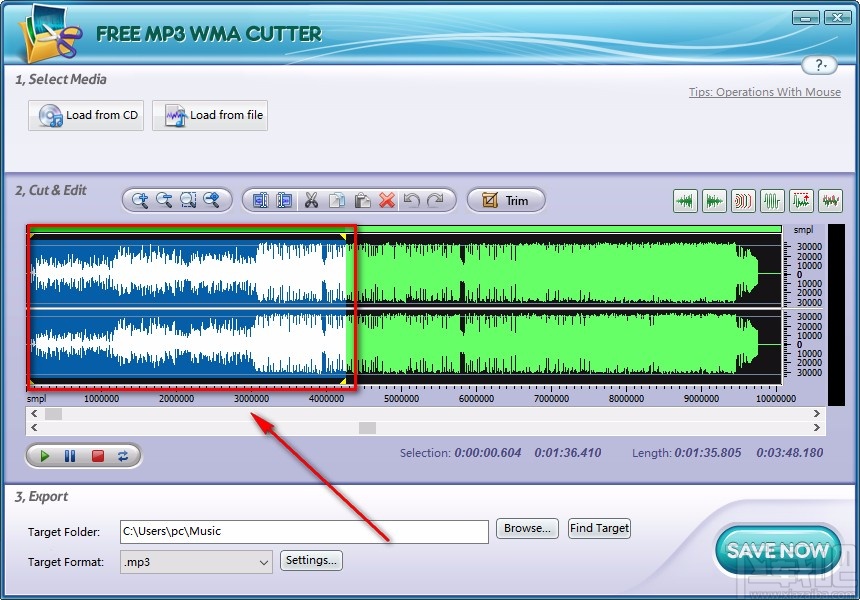Screen dimensions: 860x600
Task: Click the zoom in magnifier icon
Action: (x=140, y=200)
